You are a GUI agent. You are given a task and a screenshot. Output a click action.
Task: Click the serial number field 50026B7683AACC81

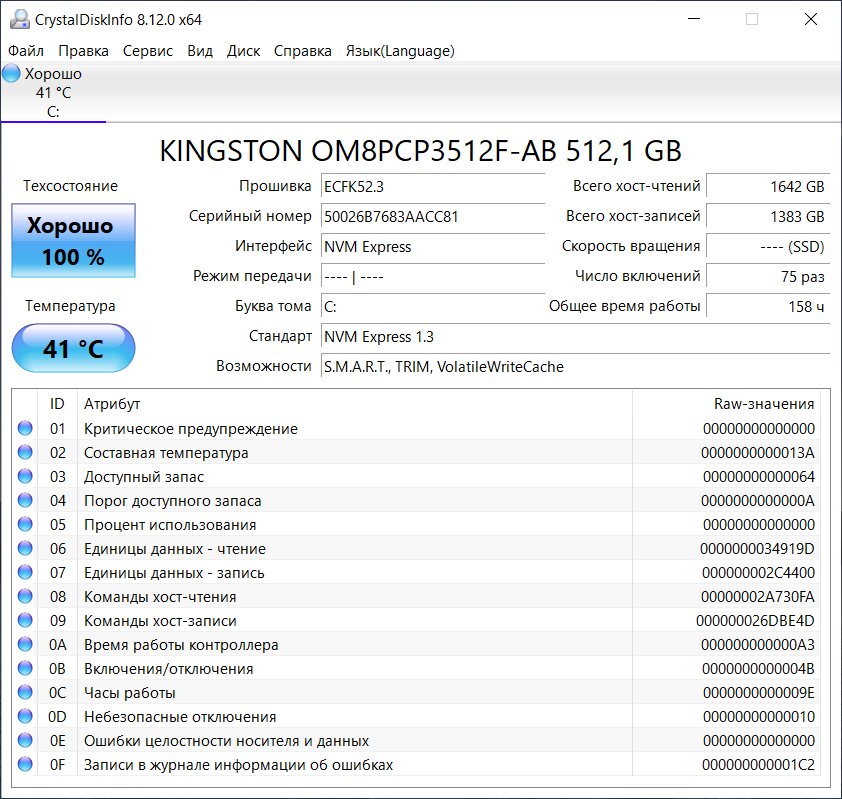433,216
